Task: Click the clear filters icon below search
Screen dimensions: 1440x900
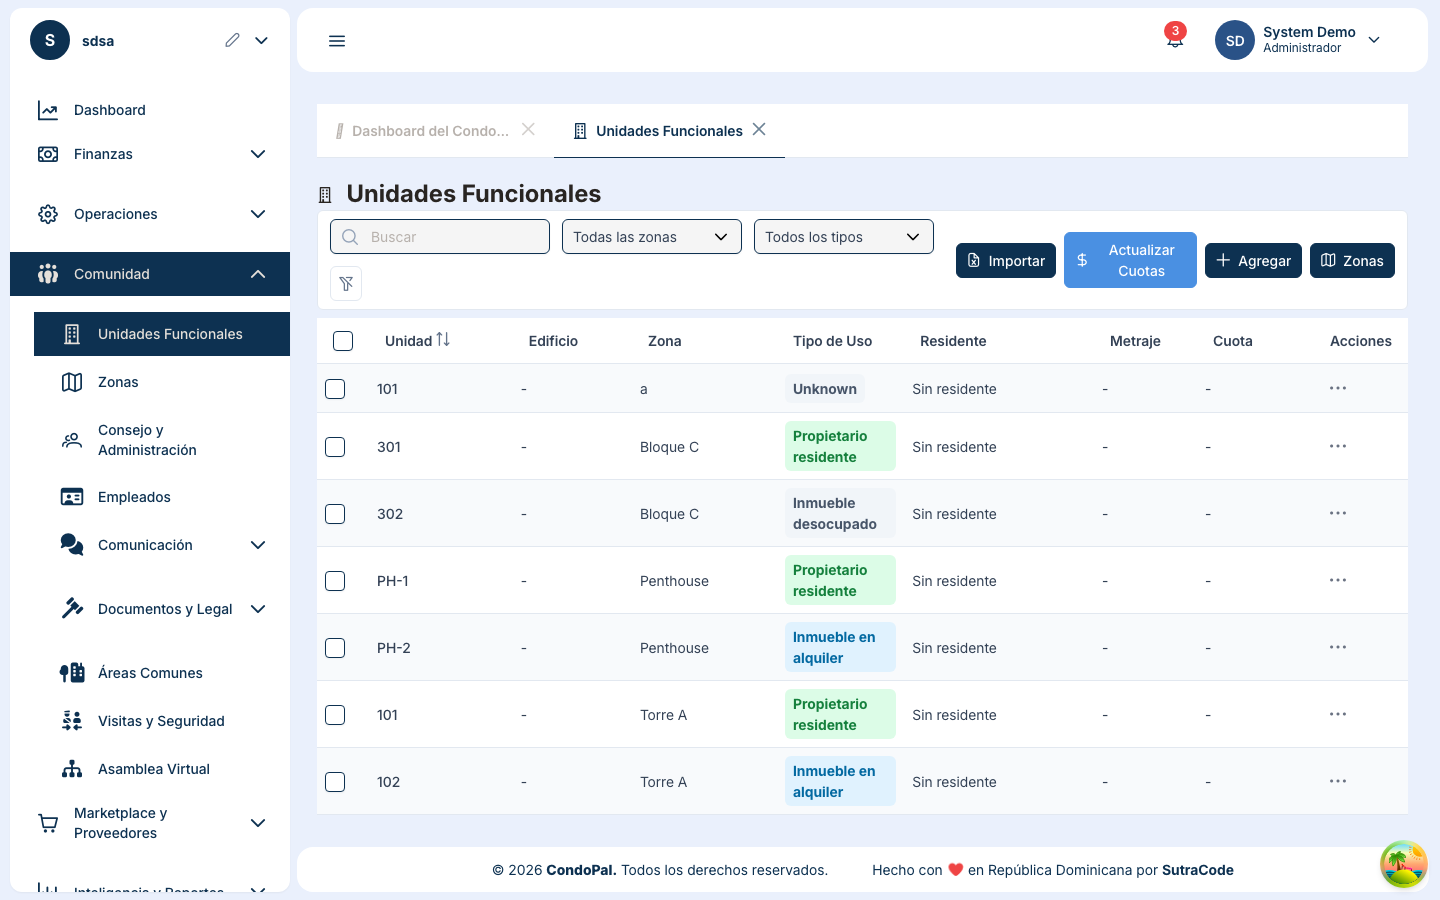Action: (346, 283)
